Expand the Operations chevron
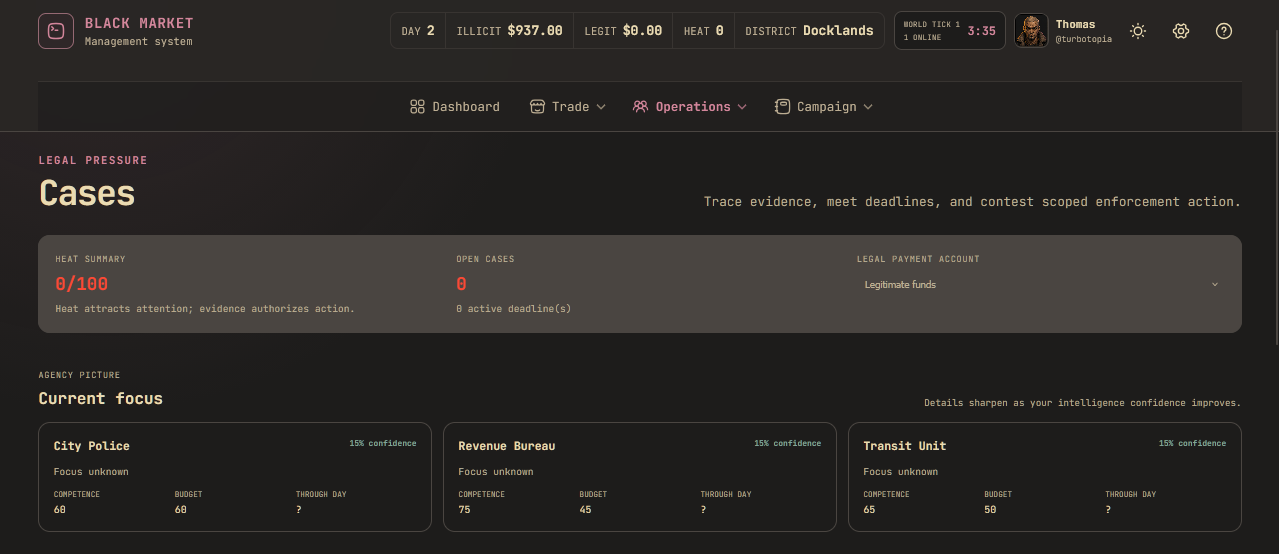Viewport: 1279px width, 554px height. click(x=742, y=107)
